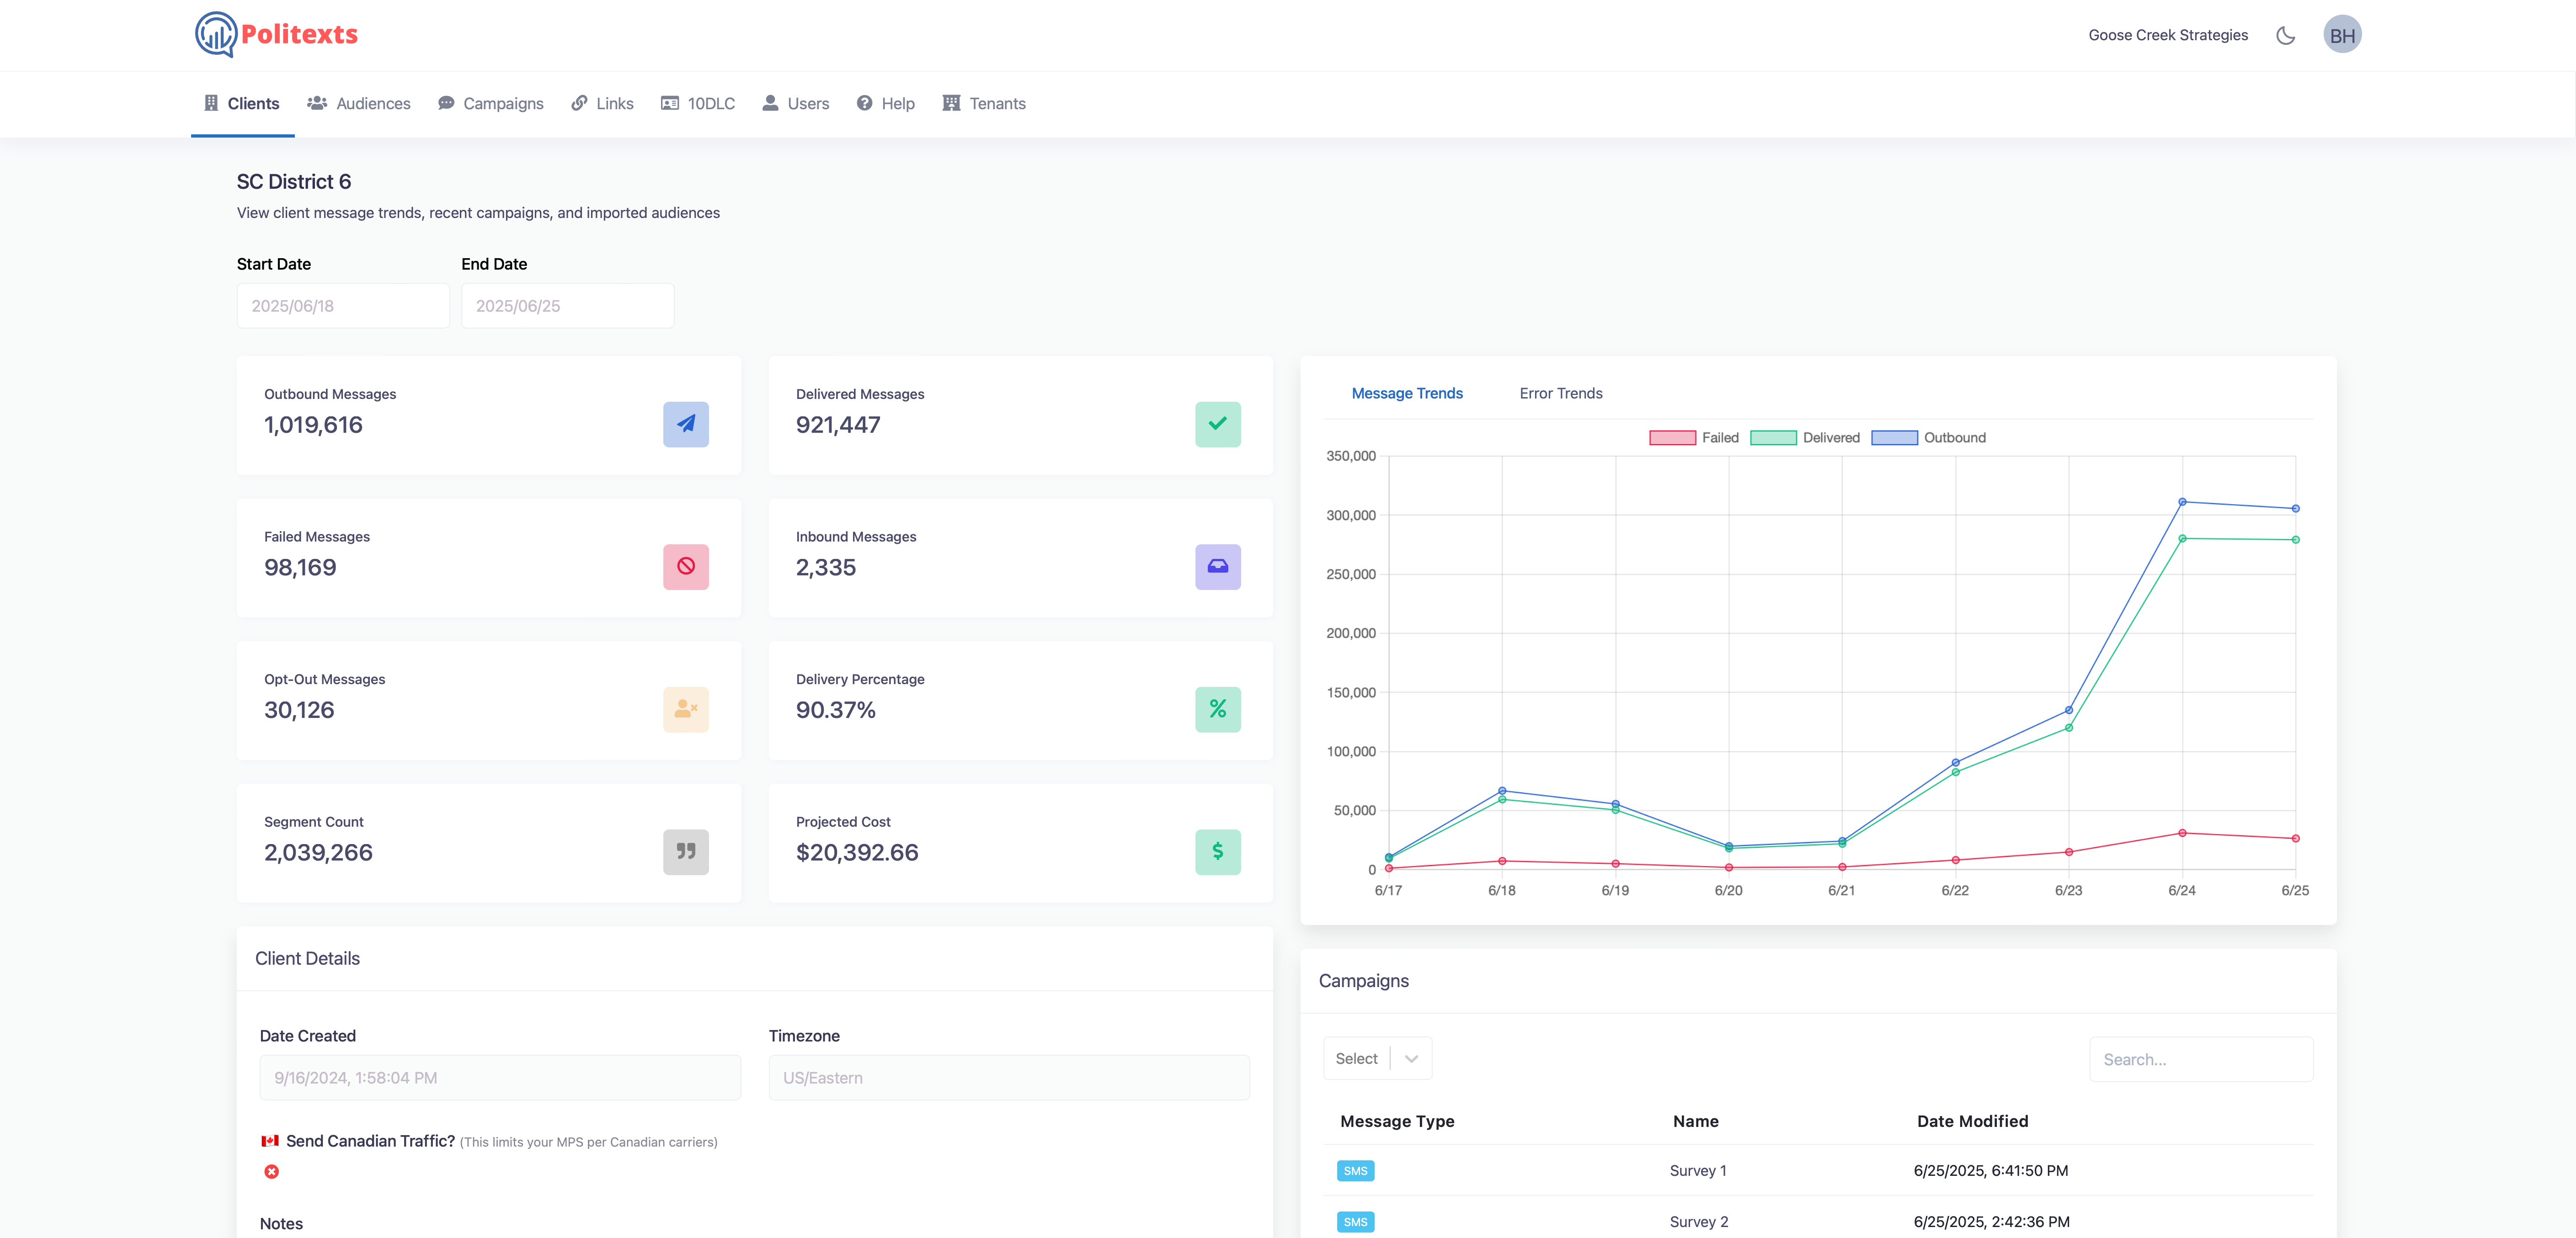Click the Inbound Messages value 2,335
2576x1238 pixels.
coord(825,568)
